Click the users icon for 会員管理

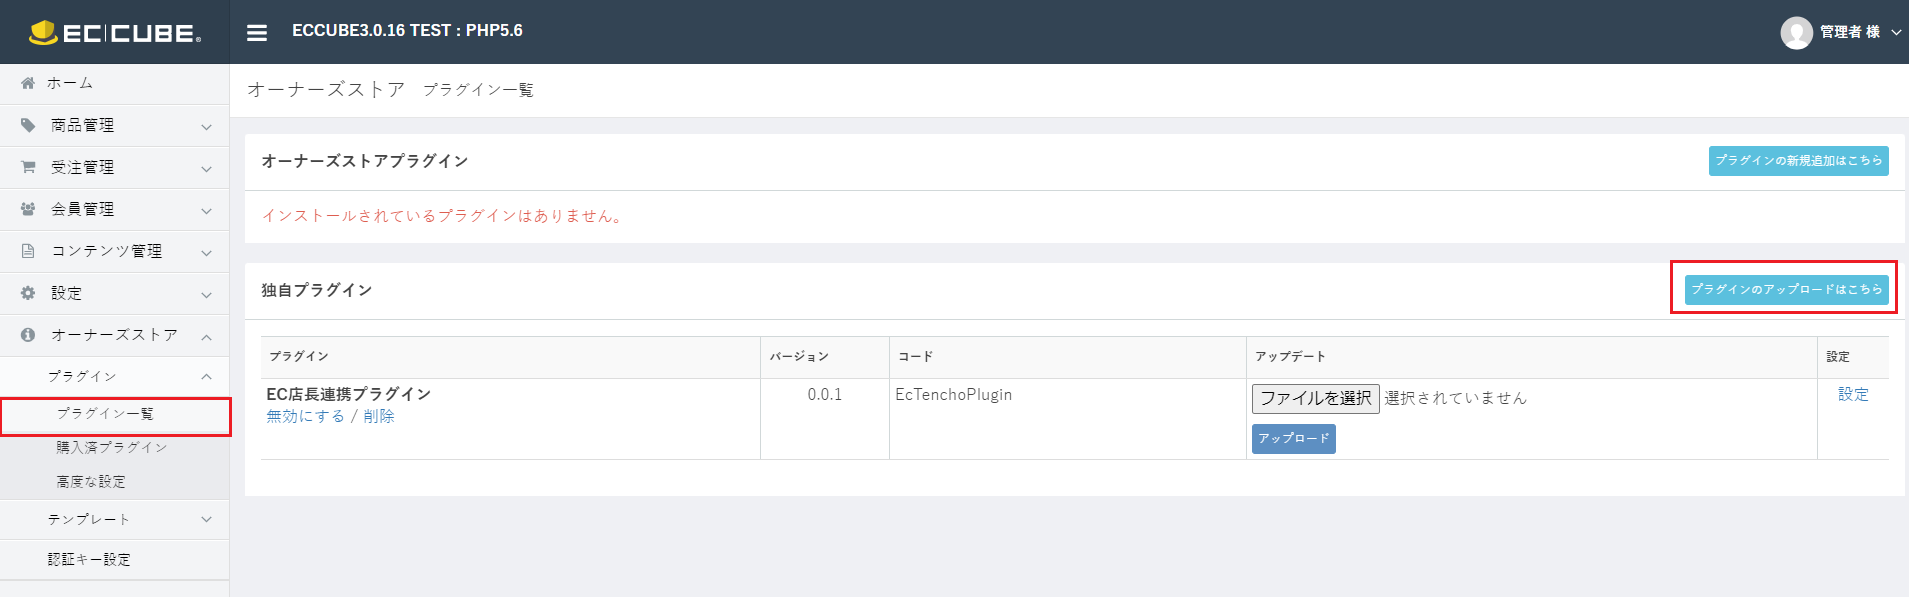pyautogui.click(x=28, y=209)
